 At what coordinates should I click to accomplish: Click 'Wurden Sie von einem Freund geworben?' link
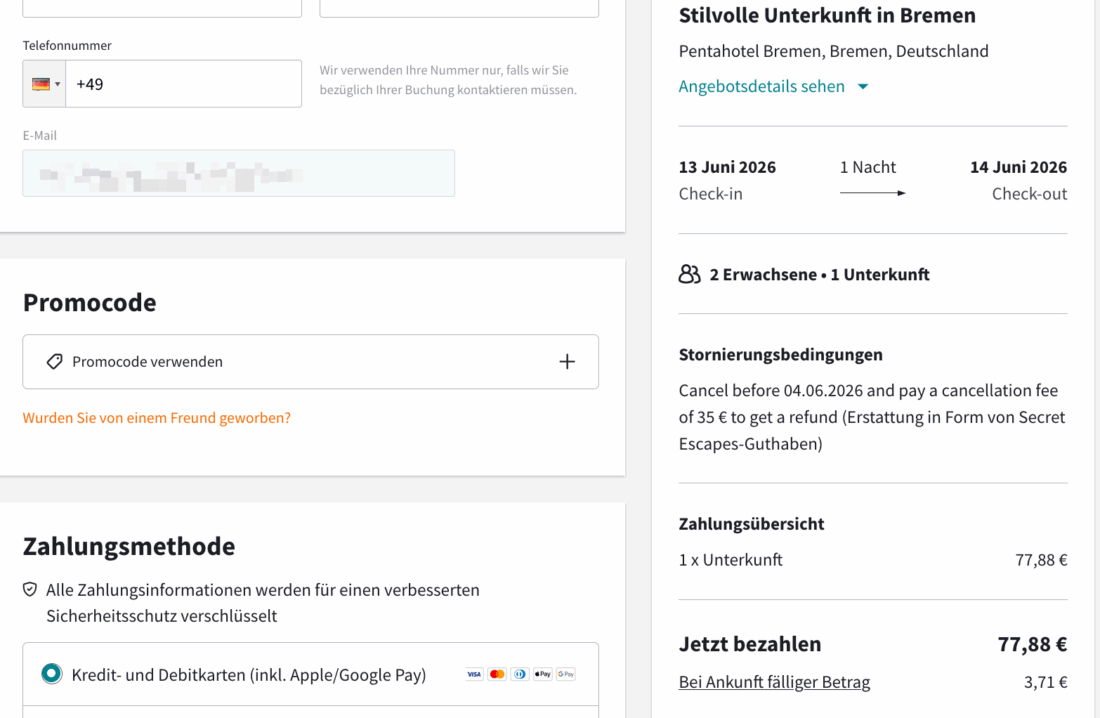pos(157,418)
